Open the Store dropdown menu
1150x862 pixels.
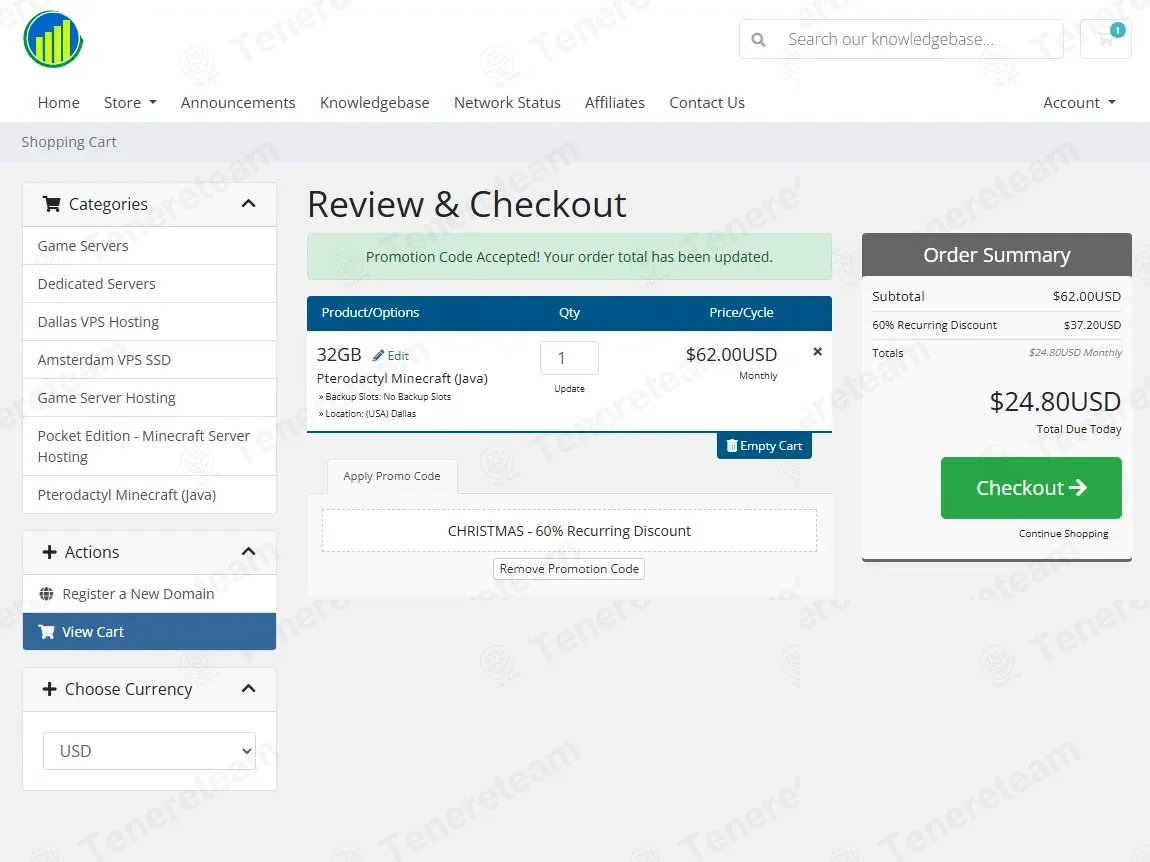tap(130, 103)
